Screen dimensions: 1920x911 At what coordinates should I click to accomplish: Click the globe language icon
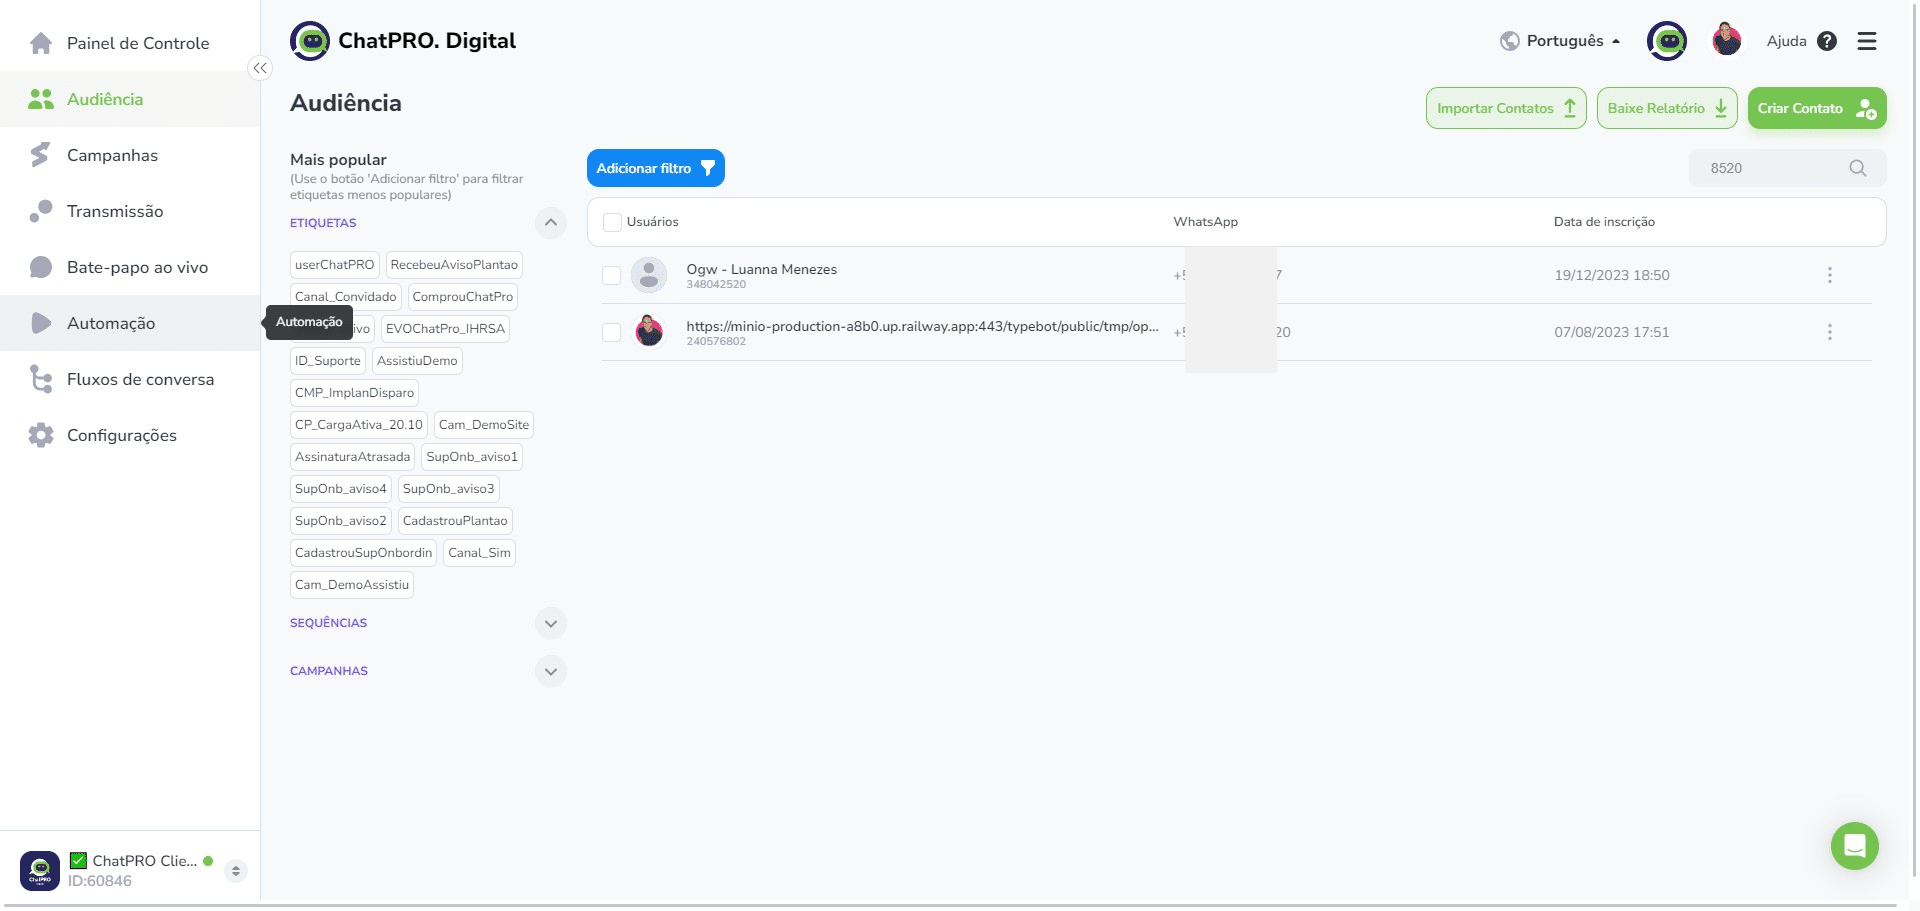pos(1510,41)
